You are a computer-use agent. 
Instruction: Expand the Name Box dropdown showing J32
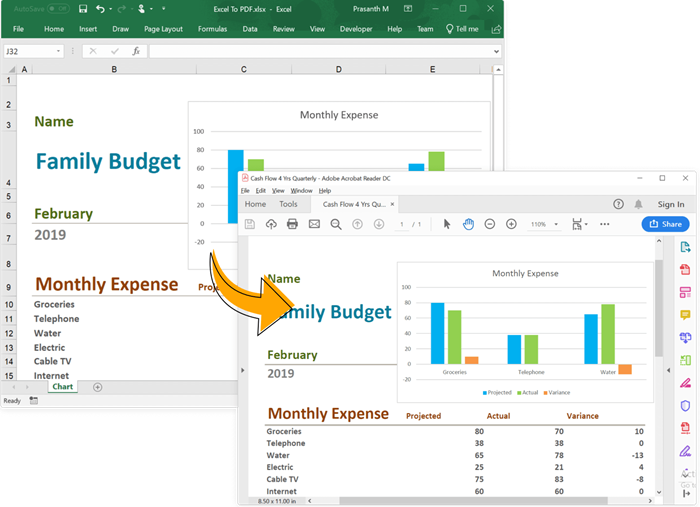coord(59,51)
